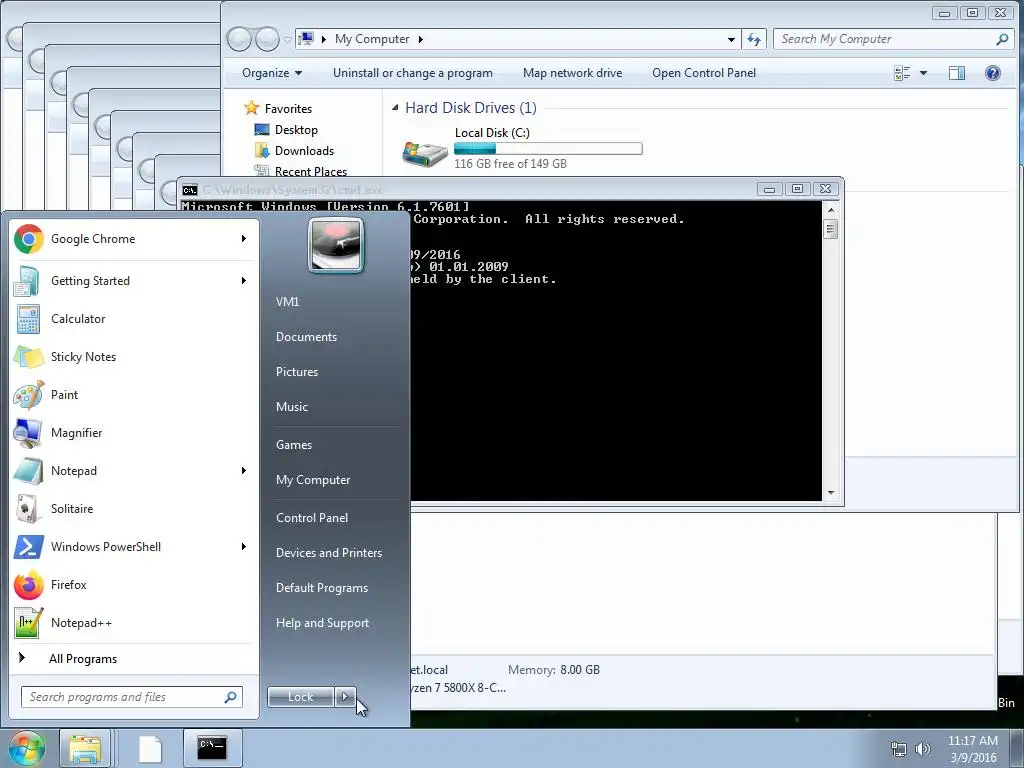Collapse the Hard Disk Drives group
1024x768 pixels.
(395, 108)
